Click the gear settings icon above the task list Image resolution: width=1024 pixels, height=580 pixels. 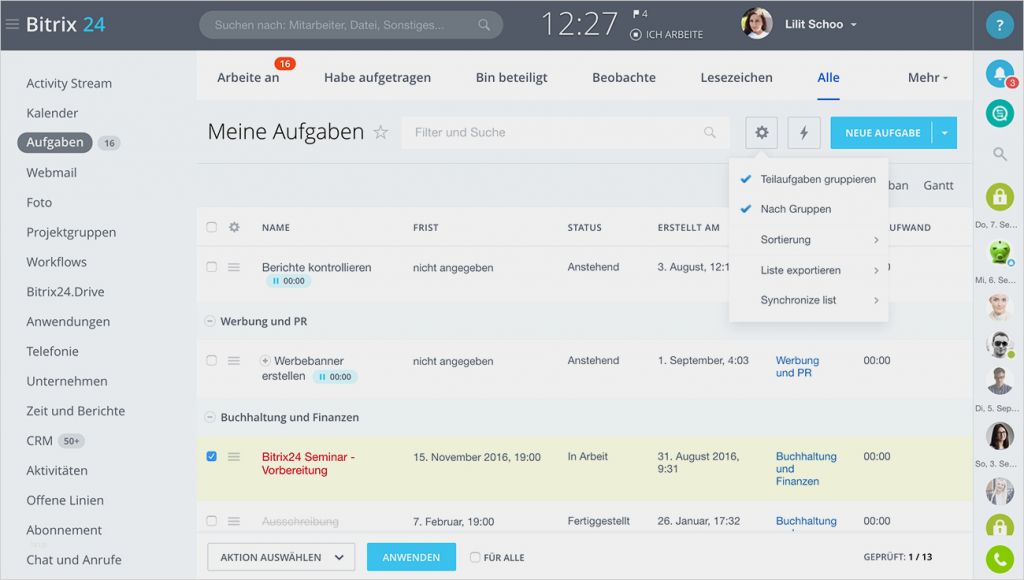761,132
